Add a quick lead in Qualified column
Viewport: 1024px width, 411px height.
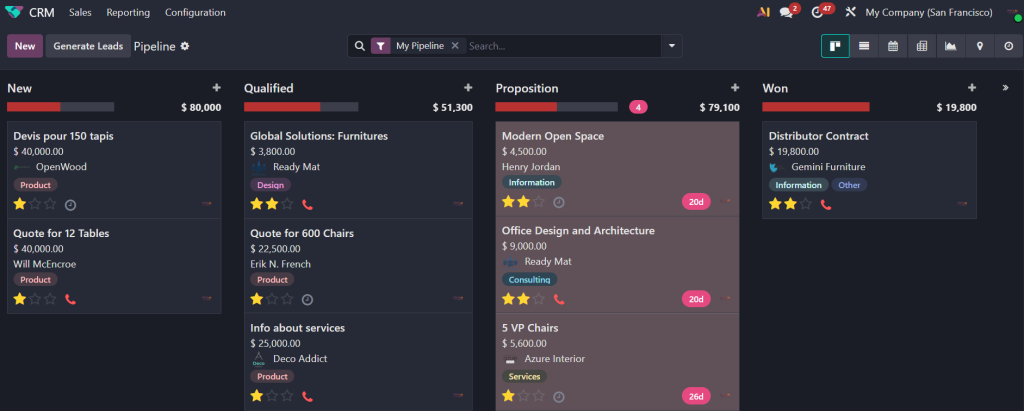468,88
